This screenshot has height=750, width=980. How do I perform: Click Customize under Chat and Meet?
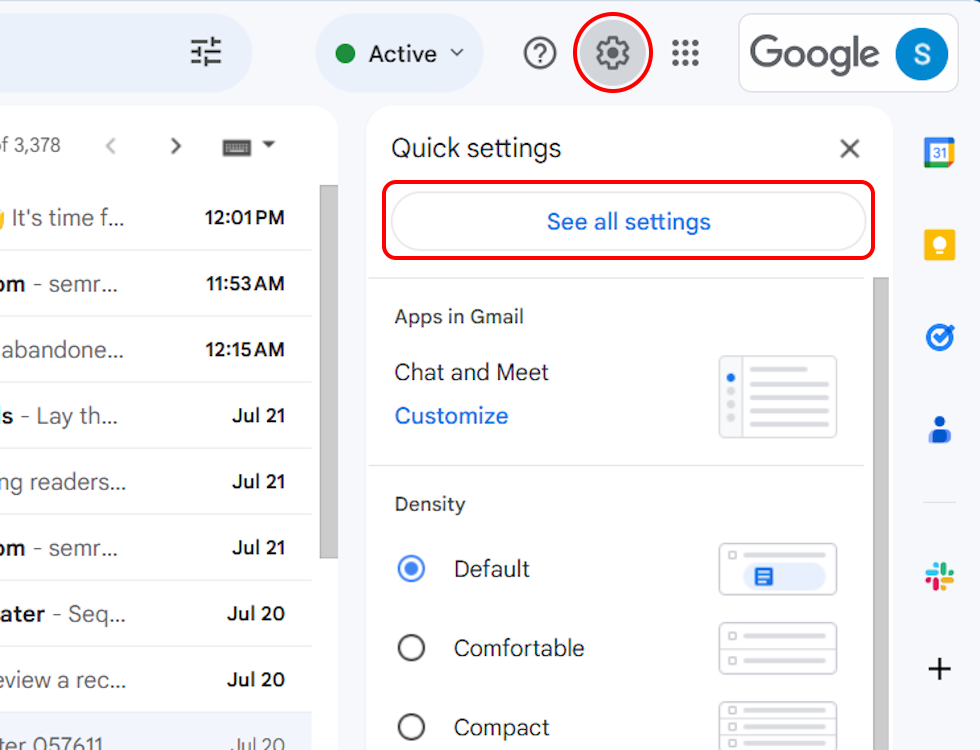point(451,415)
